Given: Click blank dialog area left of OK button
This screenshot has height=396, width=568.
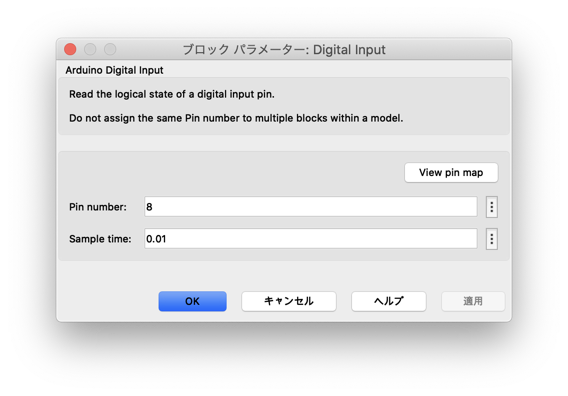Looking at the screenshot, I should click(x=107, y=301).
